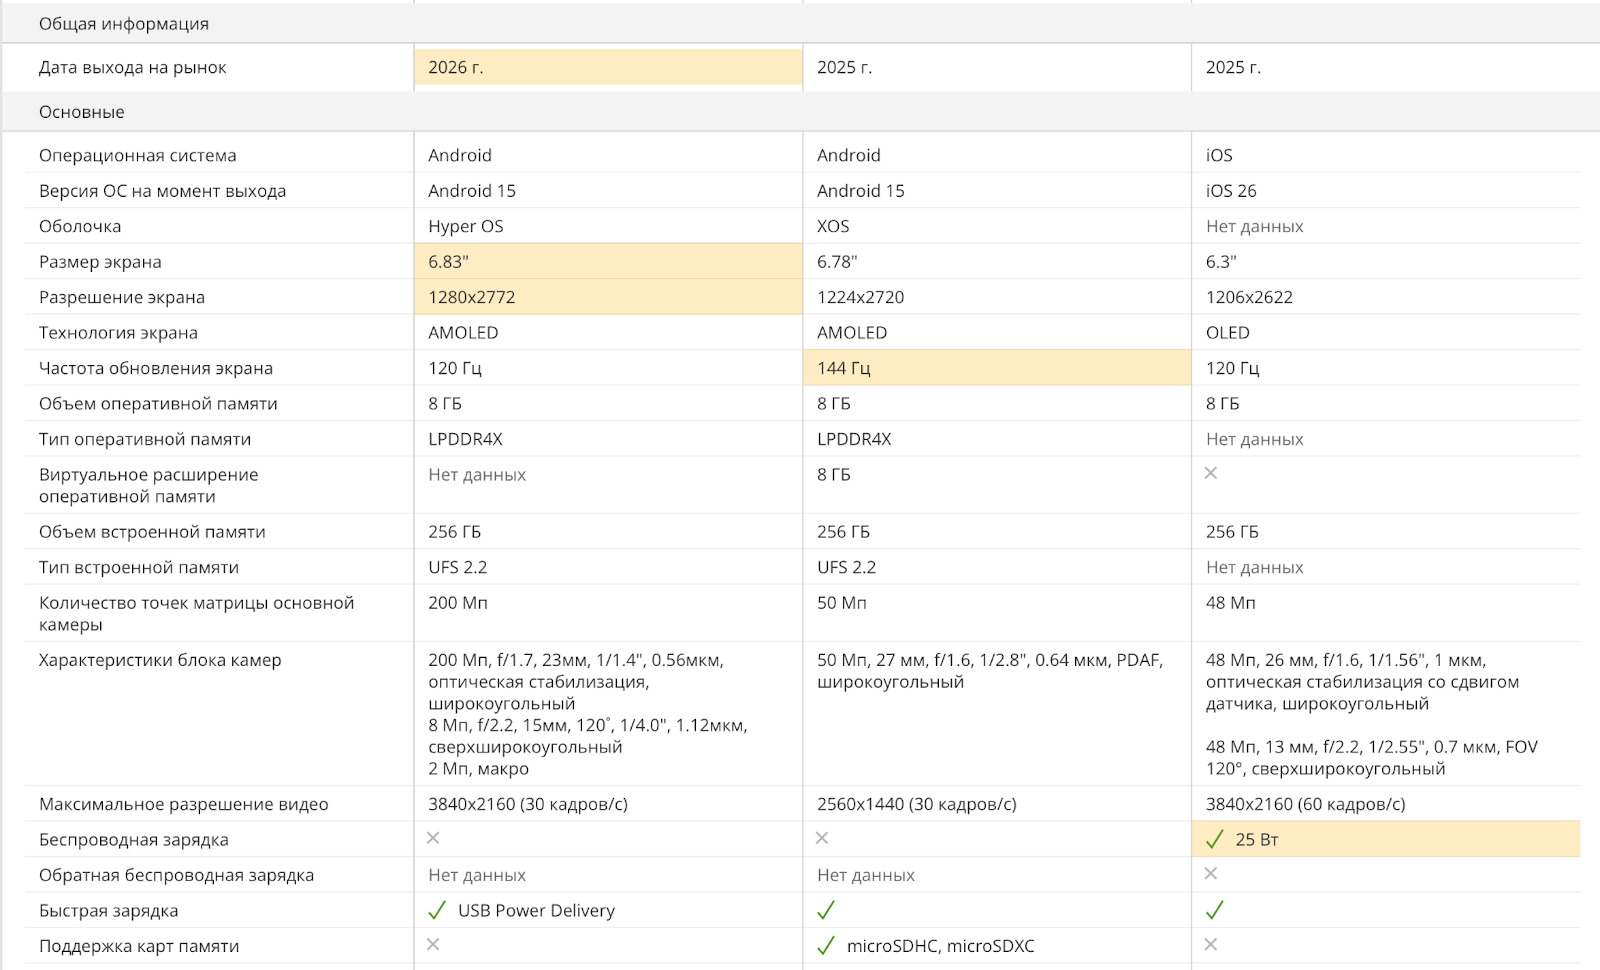The width and height of the screenshot is (1600, 970).
Task: Select the highlighted 2026 г. release date cell
Action: point(608,68)
